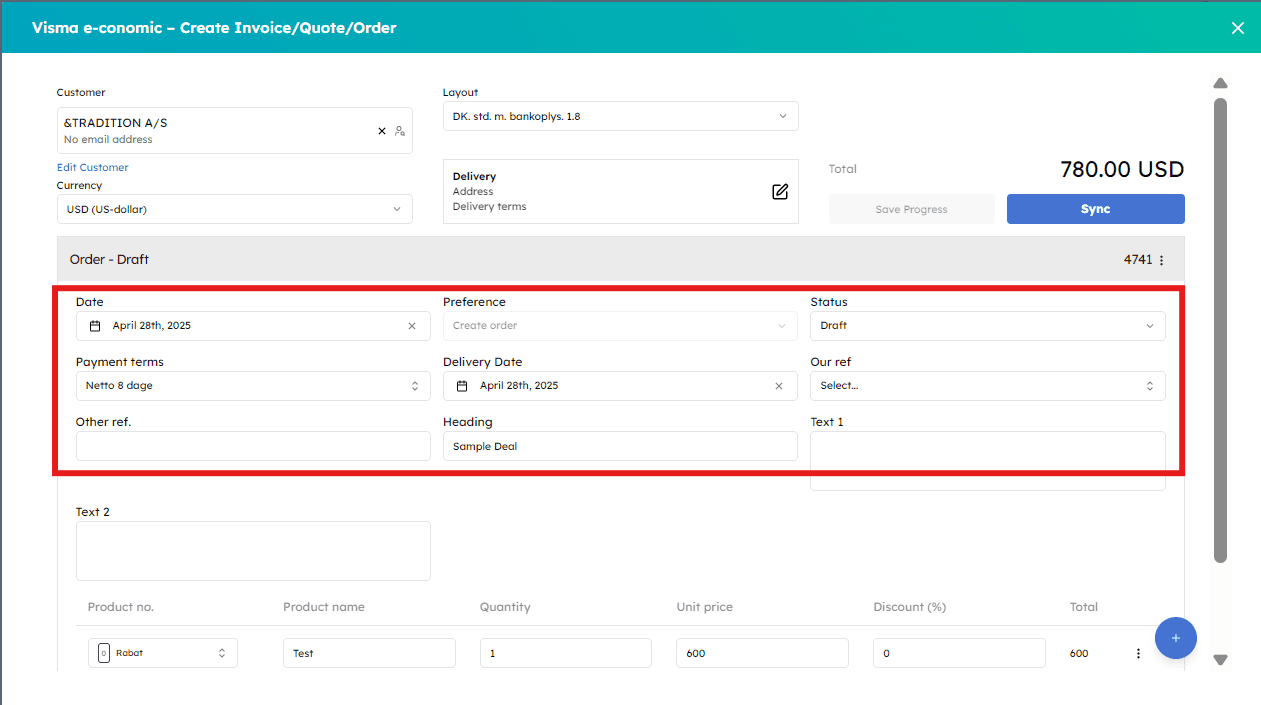Click the 780.00 USD total amount

[x=1122, y=169]
